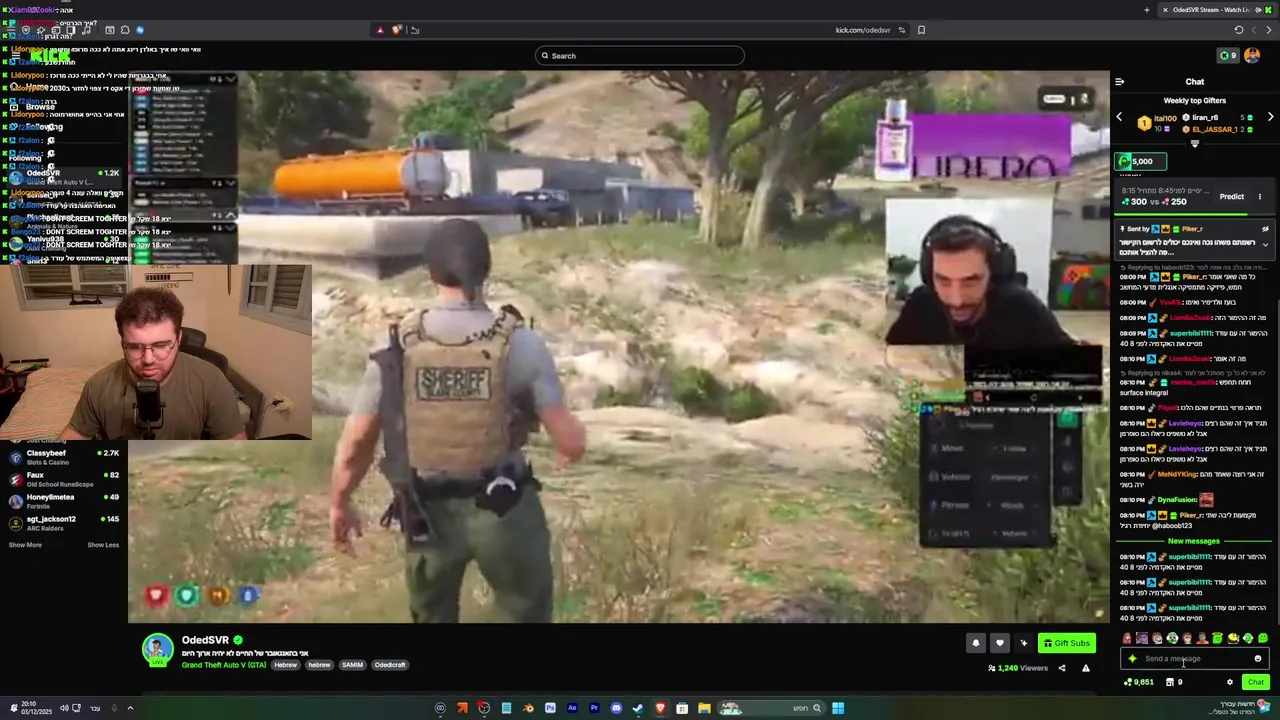Open Photoshop from the taskbar

point(550,708)
